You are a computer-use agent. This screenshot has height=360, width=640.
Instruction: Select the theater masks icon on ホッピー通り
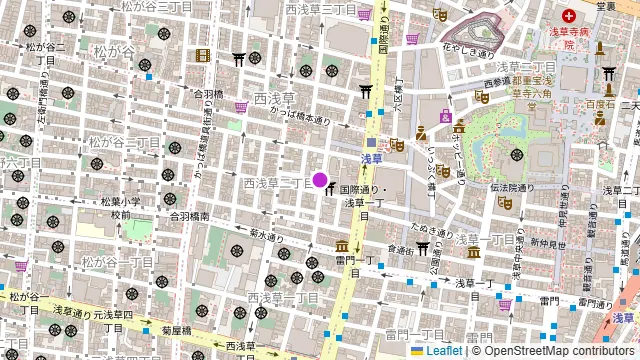point(442,171)
